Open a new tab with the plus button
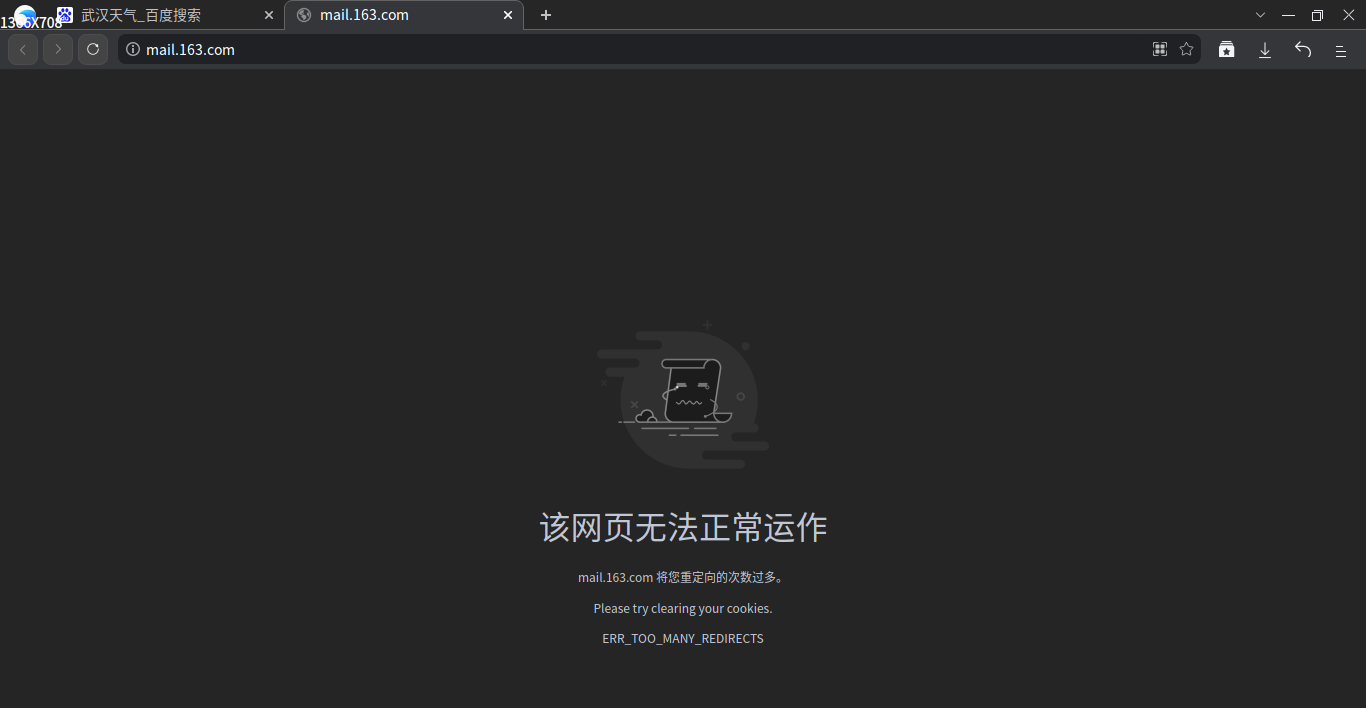 pos(545,15)
